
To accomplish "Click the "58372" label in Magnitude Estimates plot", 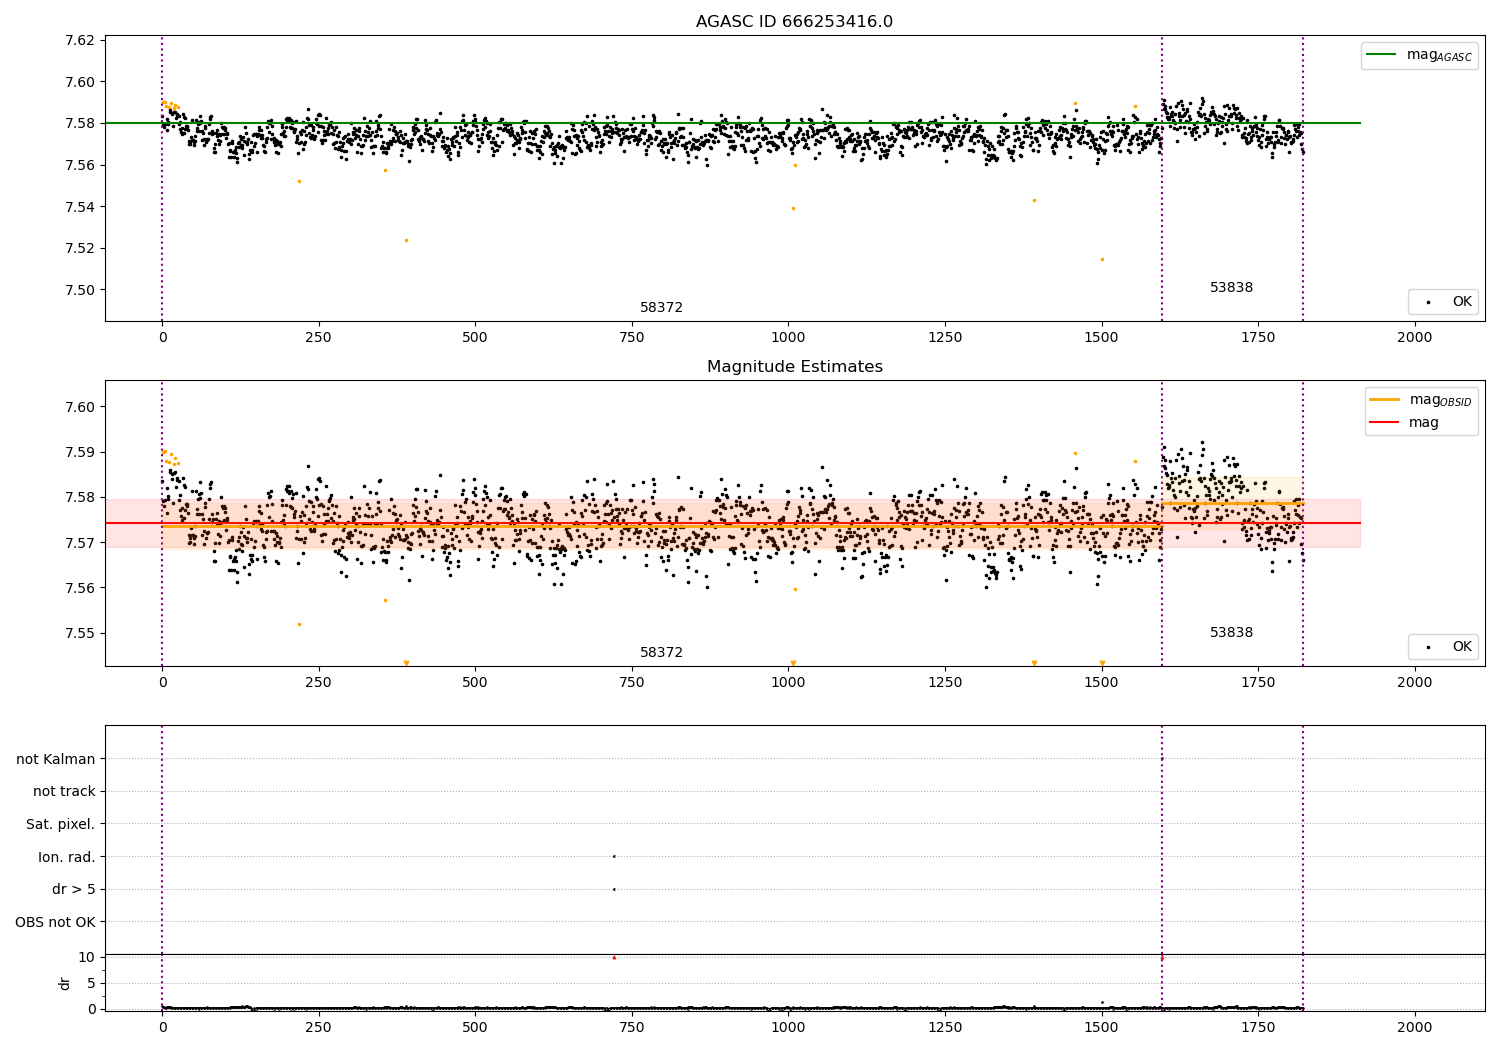I will 661,652.
